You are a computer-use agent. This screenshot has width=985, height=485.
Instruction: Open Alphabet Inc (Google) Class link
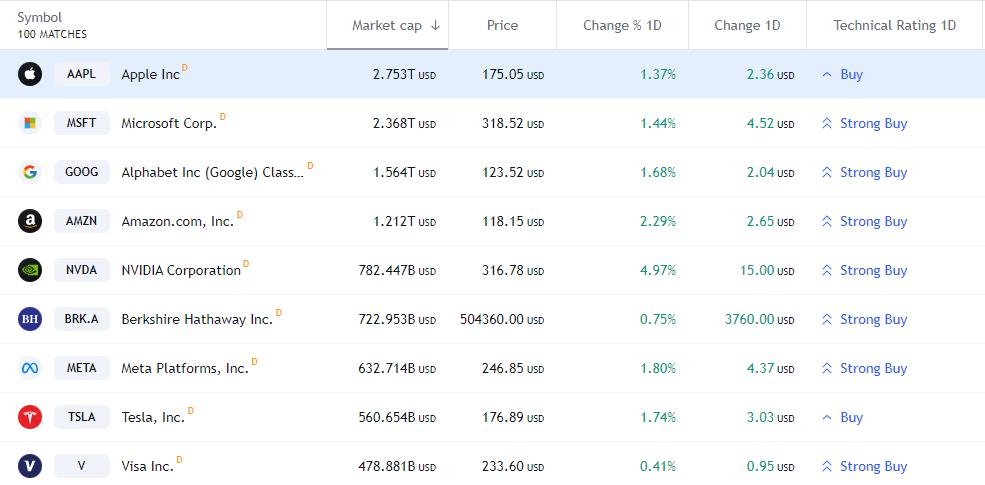(212, 173)
